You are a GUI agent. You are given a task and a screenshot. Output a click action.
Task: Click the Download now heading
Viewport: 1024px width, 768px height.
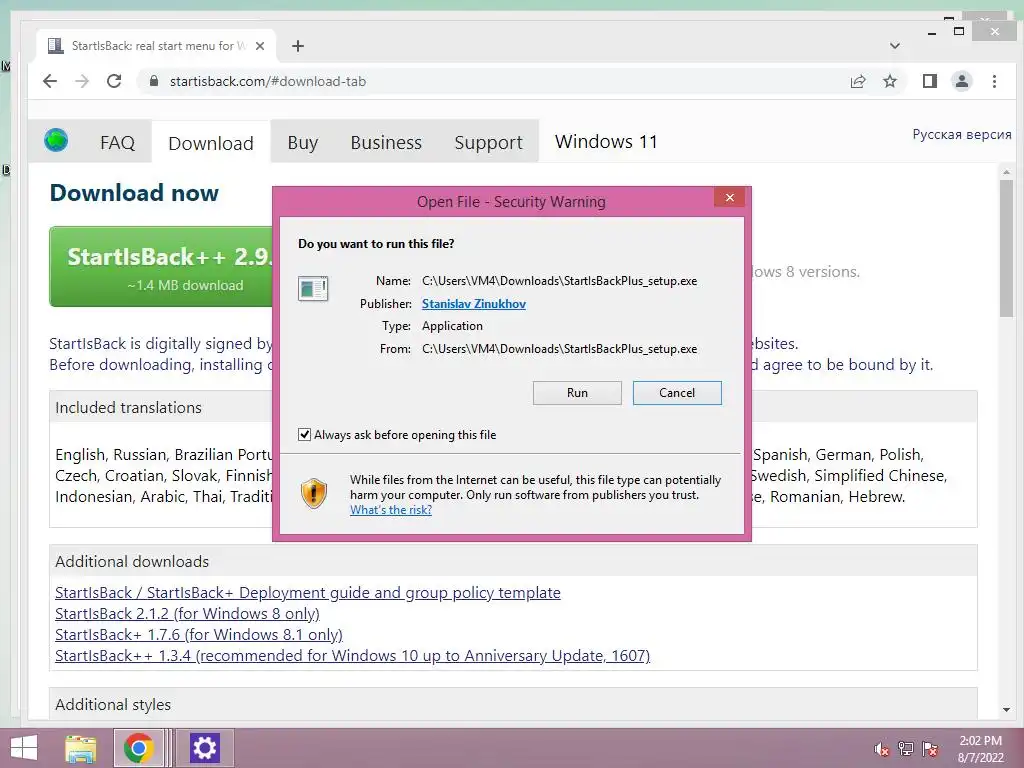[x=134, y=193]
